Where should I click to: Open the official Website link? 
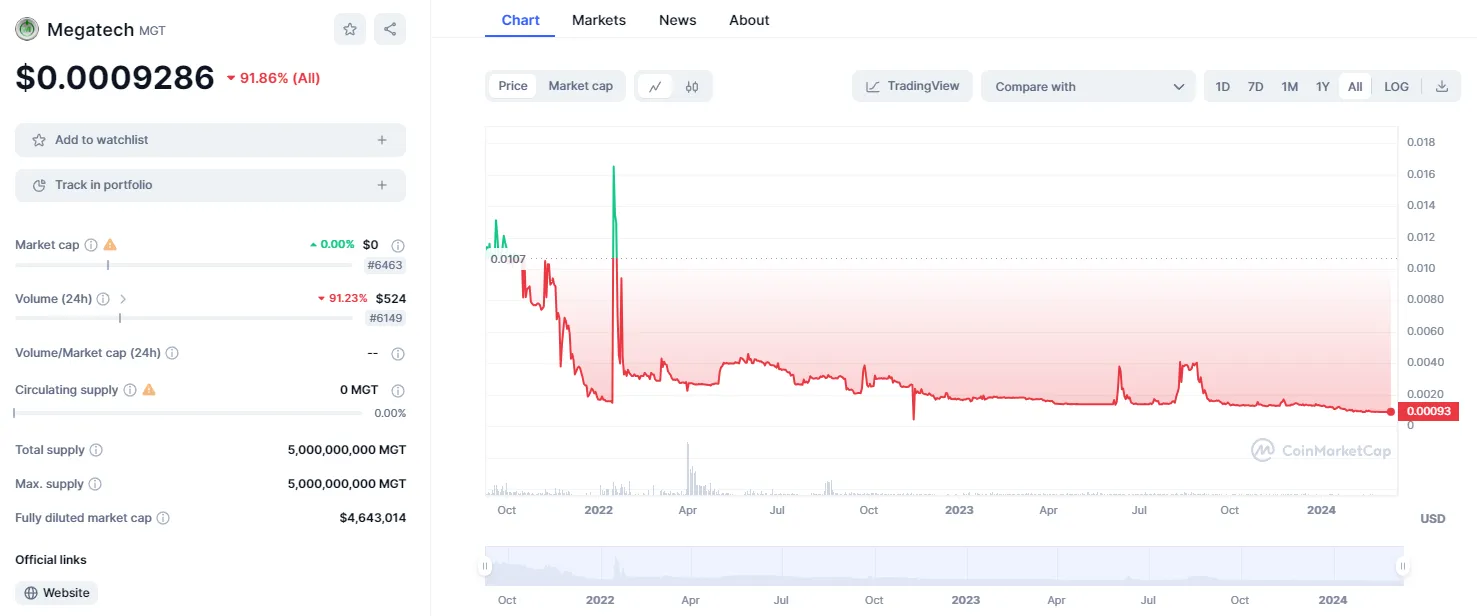pyautogui.click(x=56, y=593)
